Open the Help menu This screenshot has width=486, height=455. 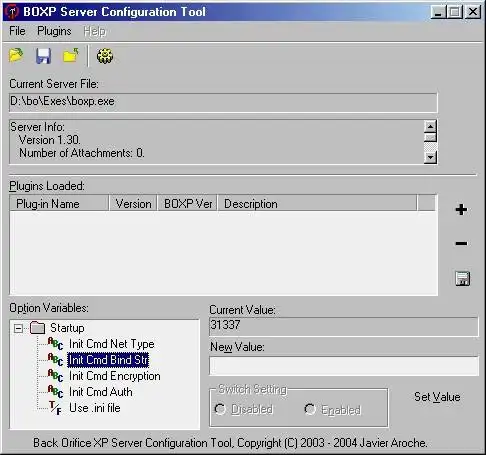[95, 31]
